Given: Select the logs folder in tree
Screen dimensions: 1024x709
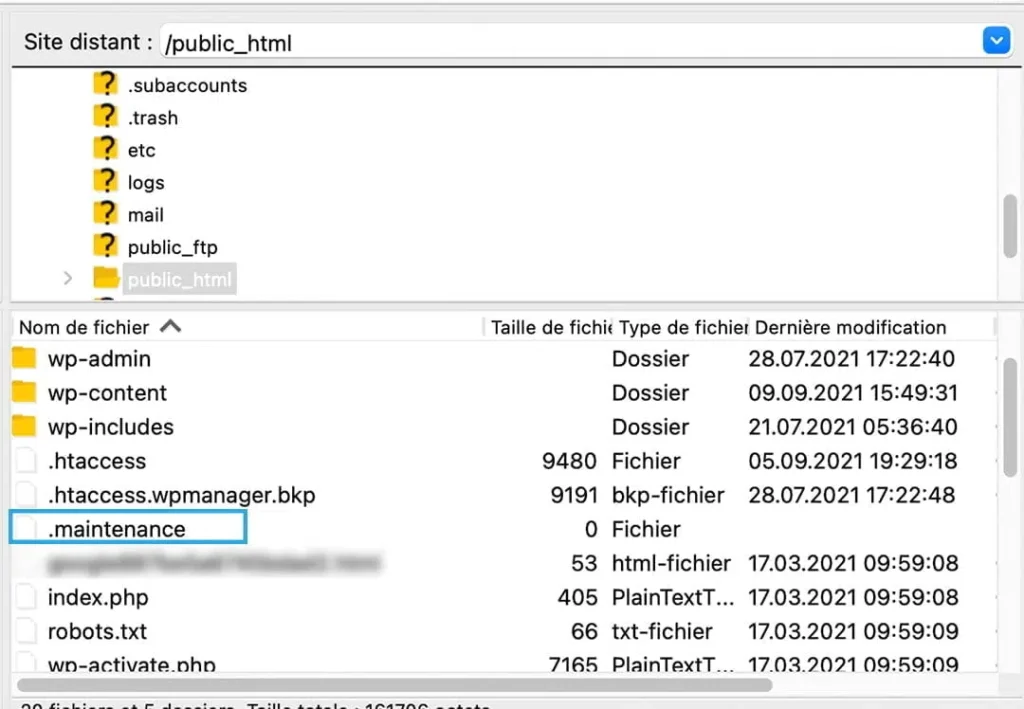Looking at the screenshot, I should [146, 182].
